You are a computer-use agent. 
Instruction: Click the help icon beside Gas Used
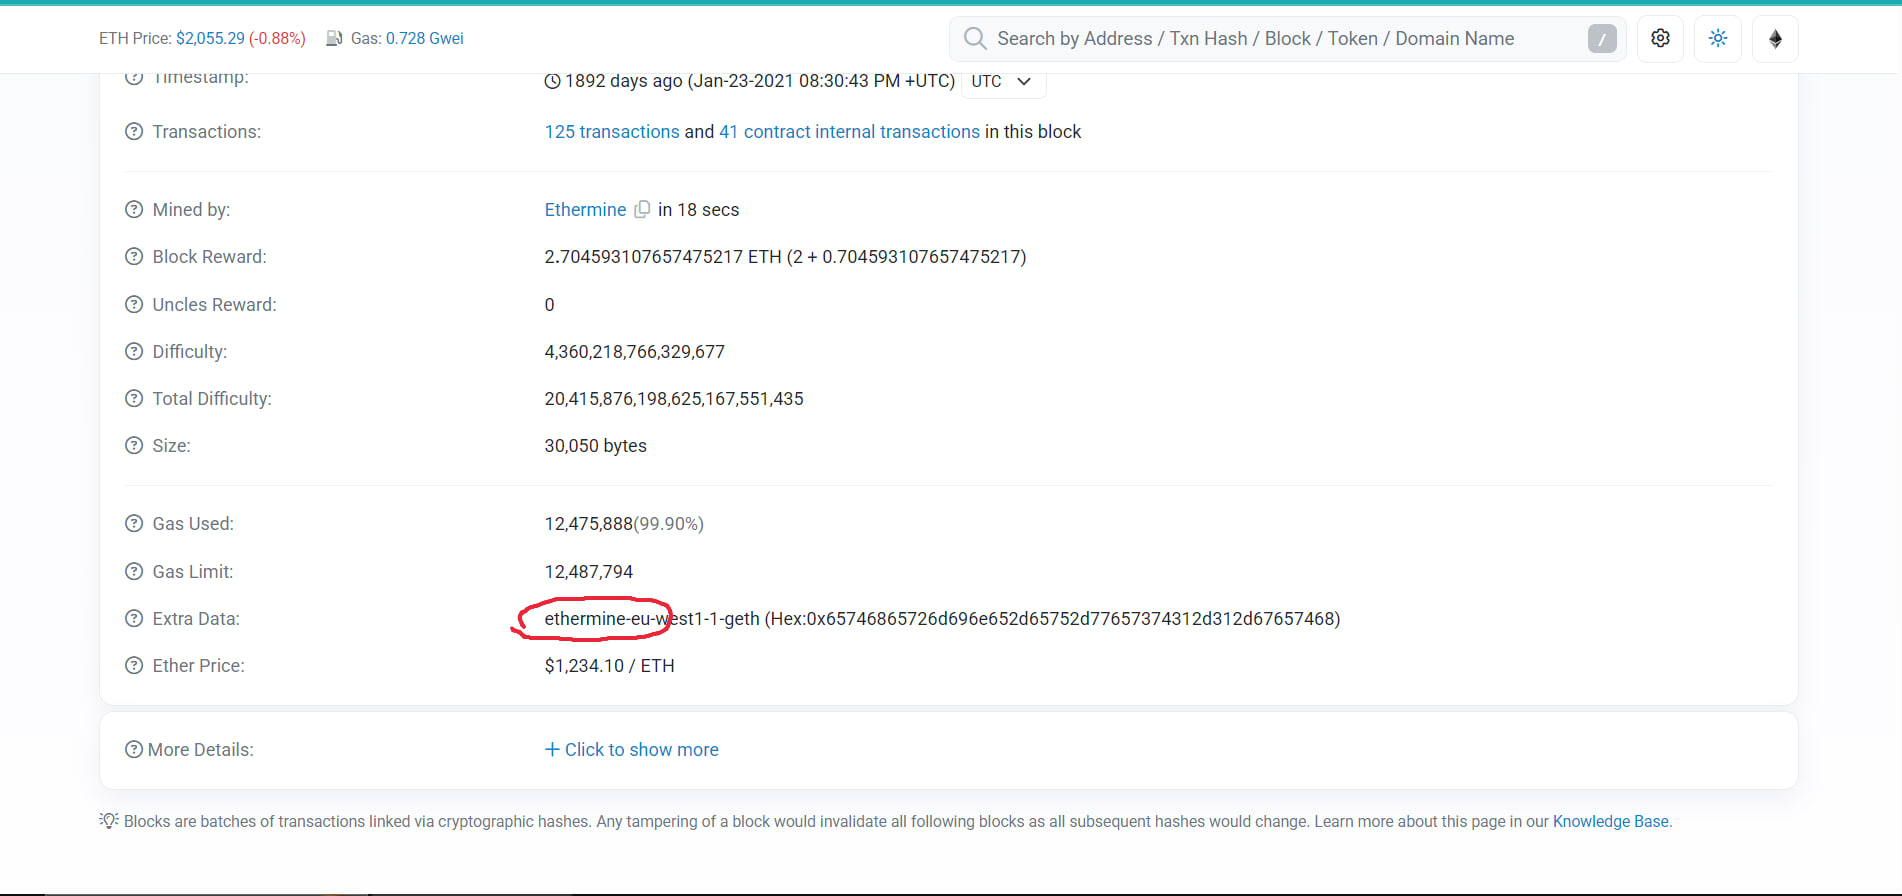(134, 524)
